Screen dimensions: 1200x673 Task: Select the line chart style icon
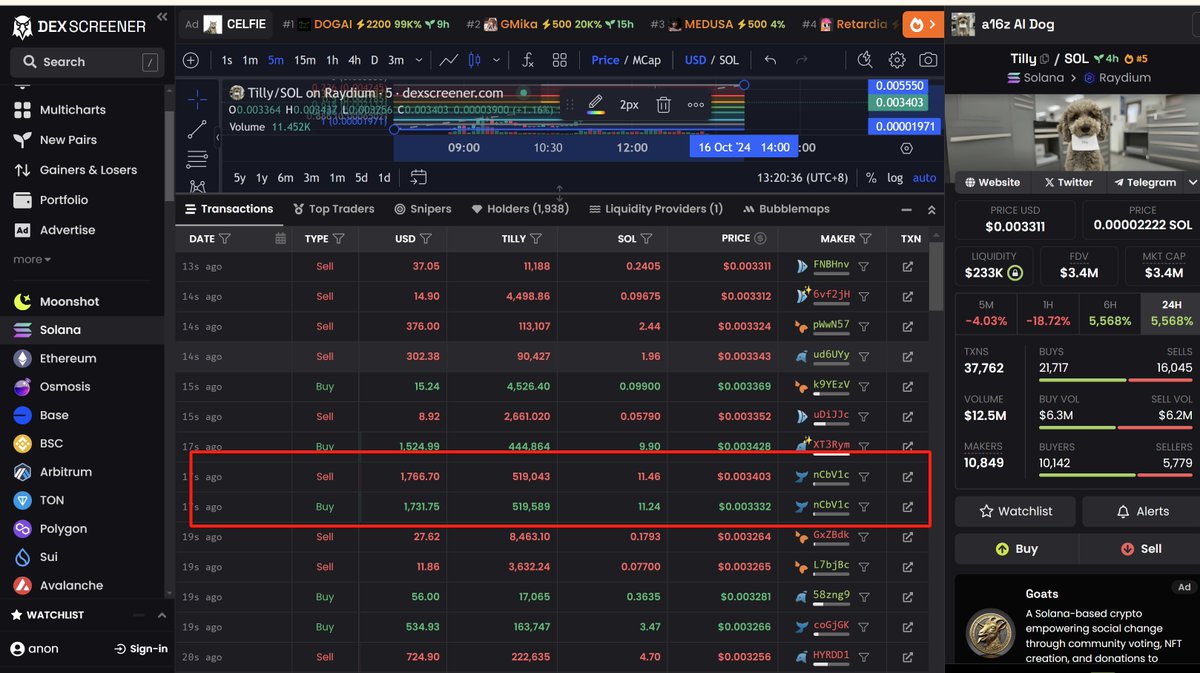pos(449,60)
